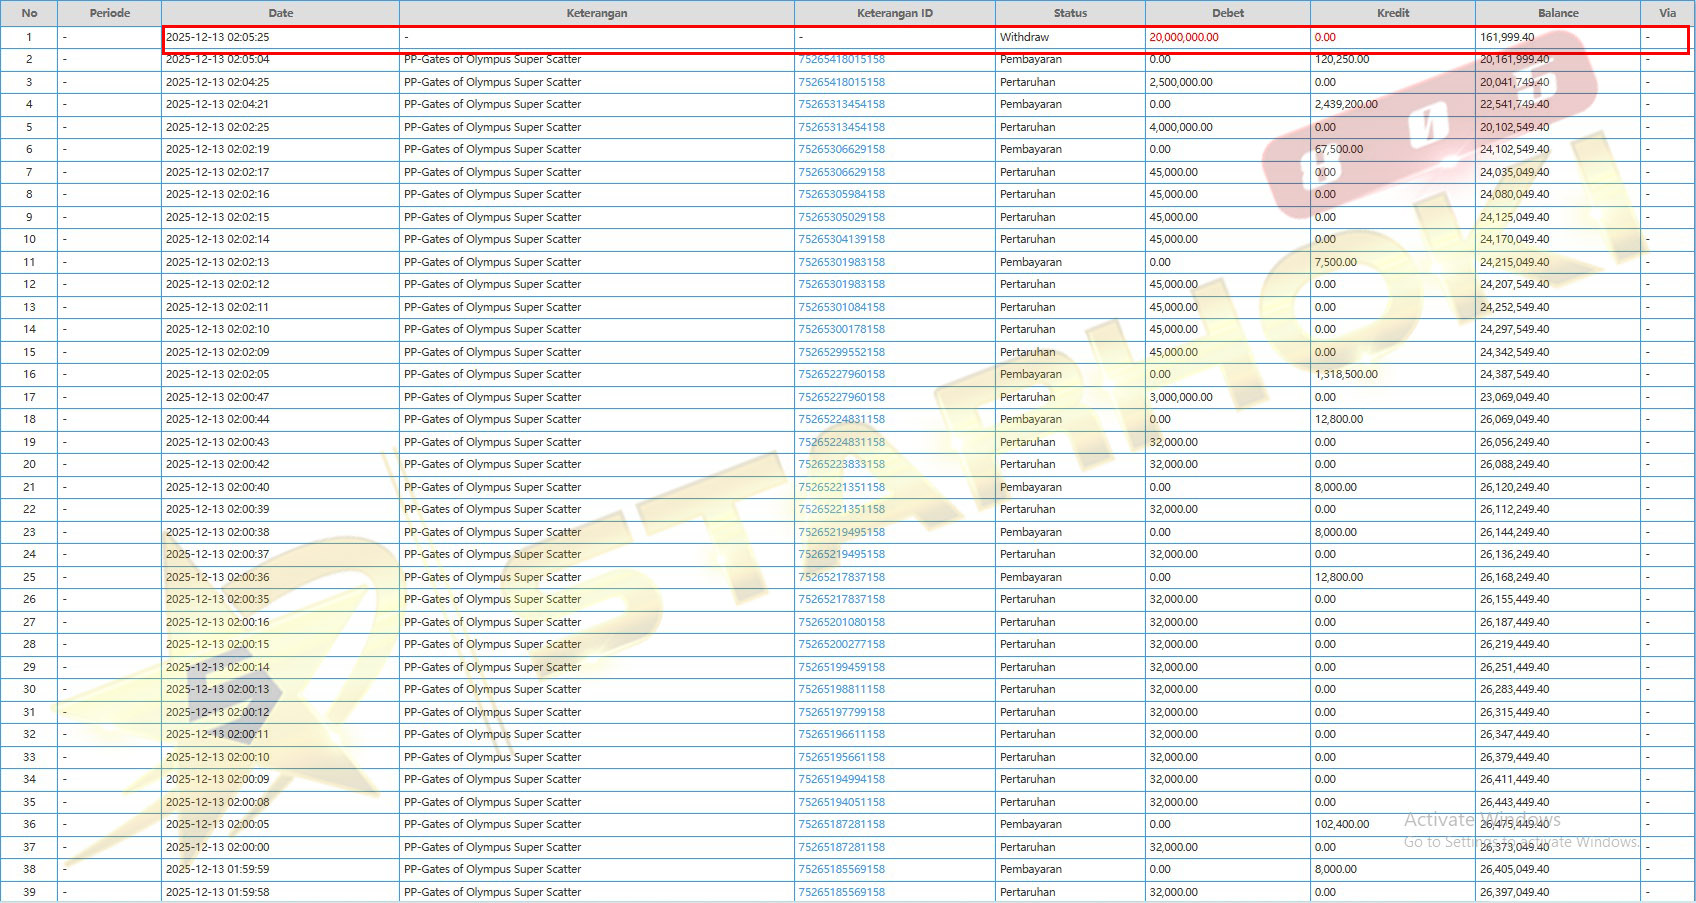Click the Debet column header
The height and width of the screenshot is (903, 1696).
pos(1227,13)
